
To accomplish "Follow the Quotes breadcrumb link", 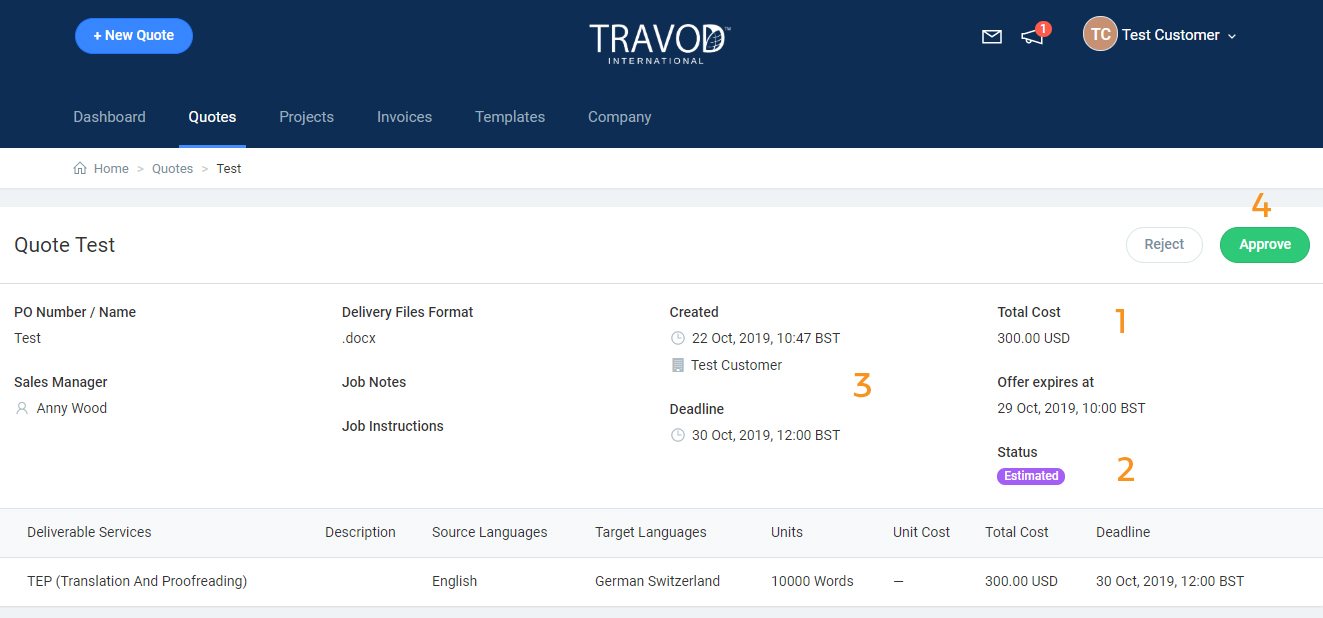I will coord(172,169).
